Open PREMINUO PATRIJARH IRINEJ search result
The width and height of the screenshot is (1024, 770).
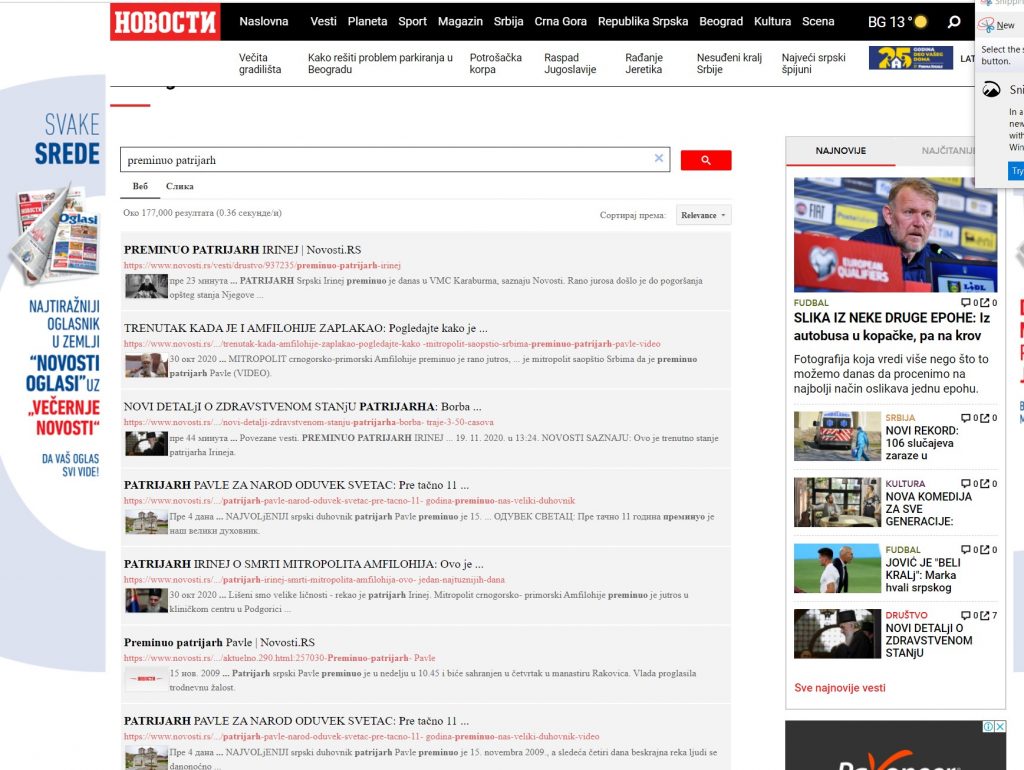[242, 249]
